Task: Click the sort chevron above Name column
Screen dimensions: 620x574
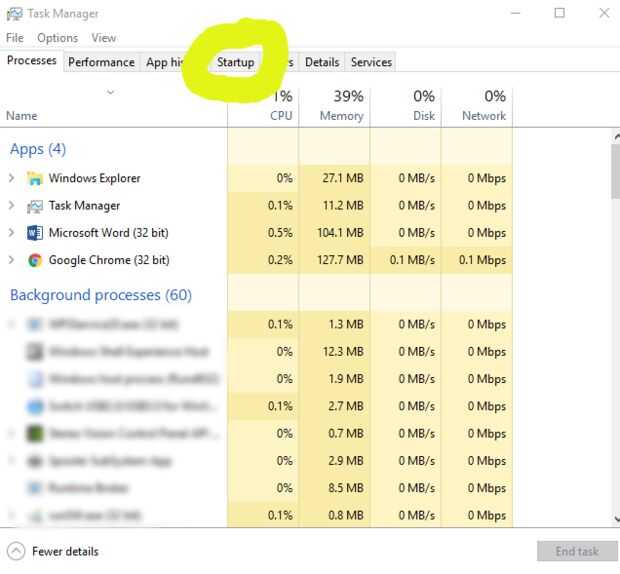Action: click(x=111, y=92)
